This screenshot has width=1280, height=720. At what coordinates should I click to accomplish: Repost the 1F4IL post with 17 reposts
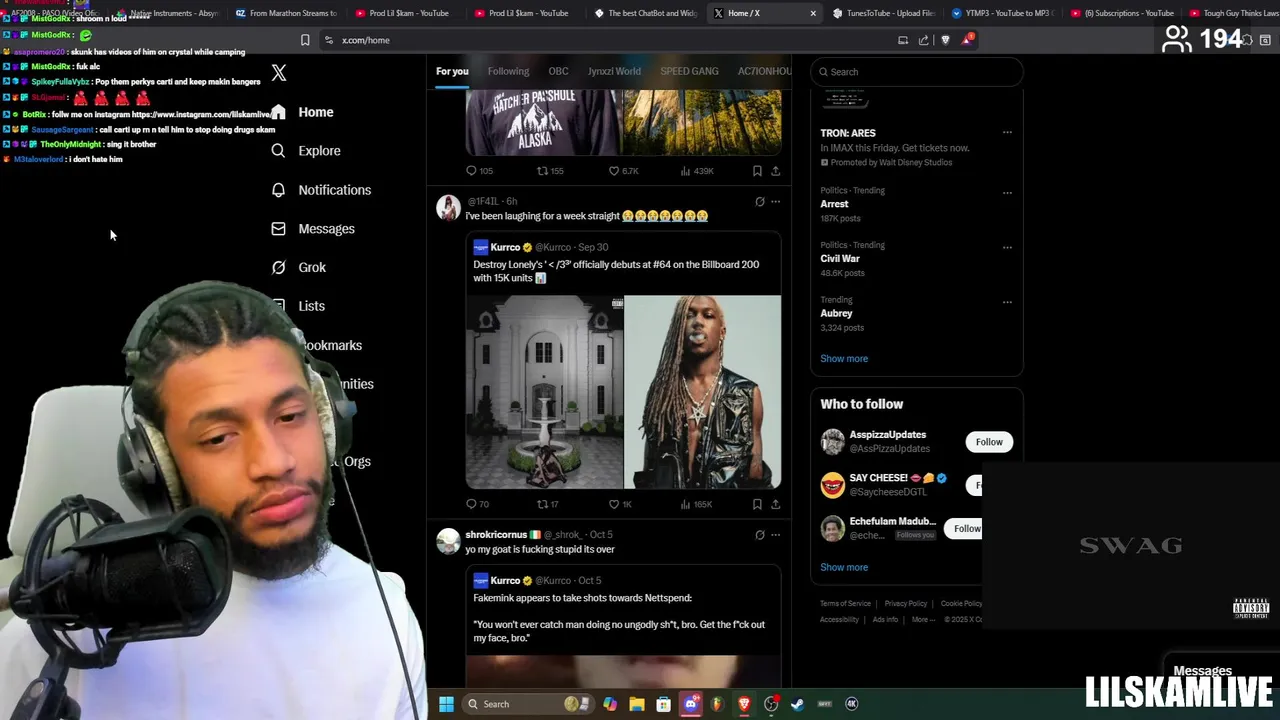pyautogui.click(x=547, y=504)
